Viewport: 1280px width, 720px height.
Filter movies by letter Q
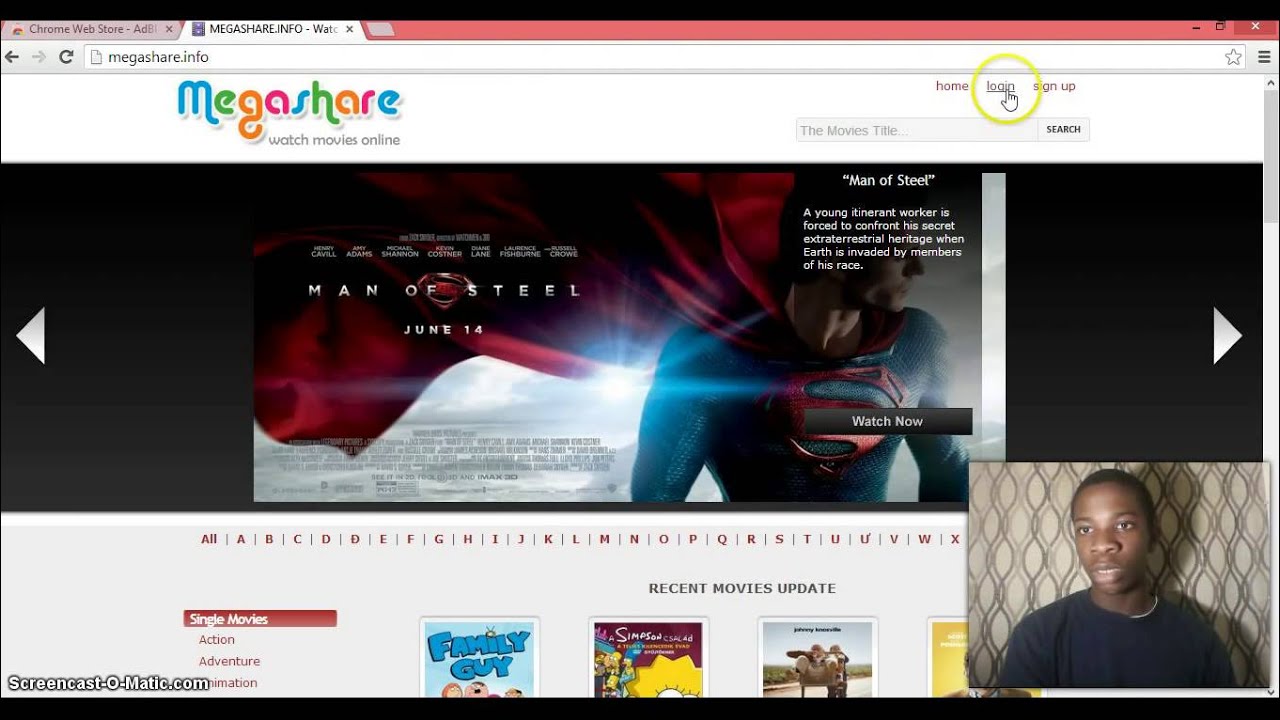722,539
